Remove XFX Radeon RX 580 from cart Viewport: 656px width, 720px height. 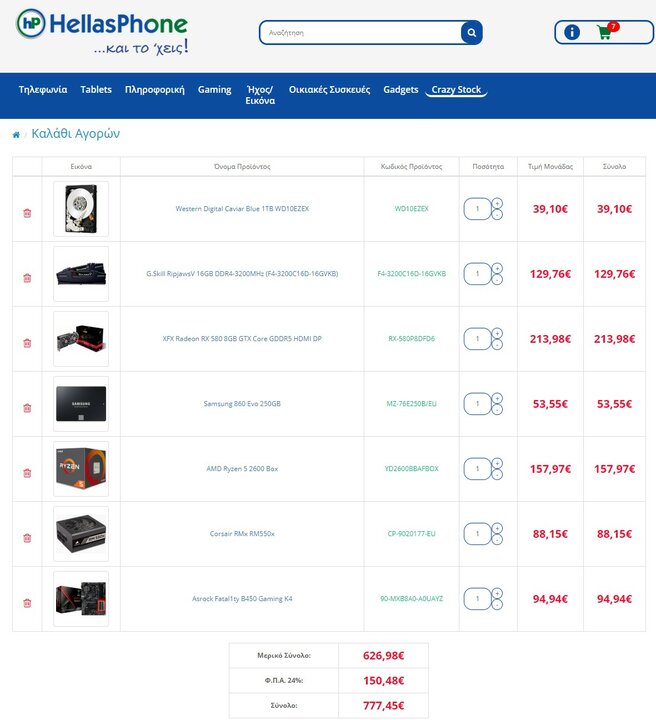(27, 343)
